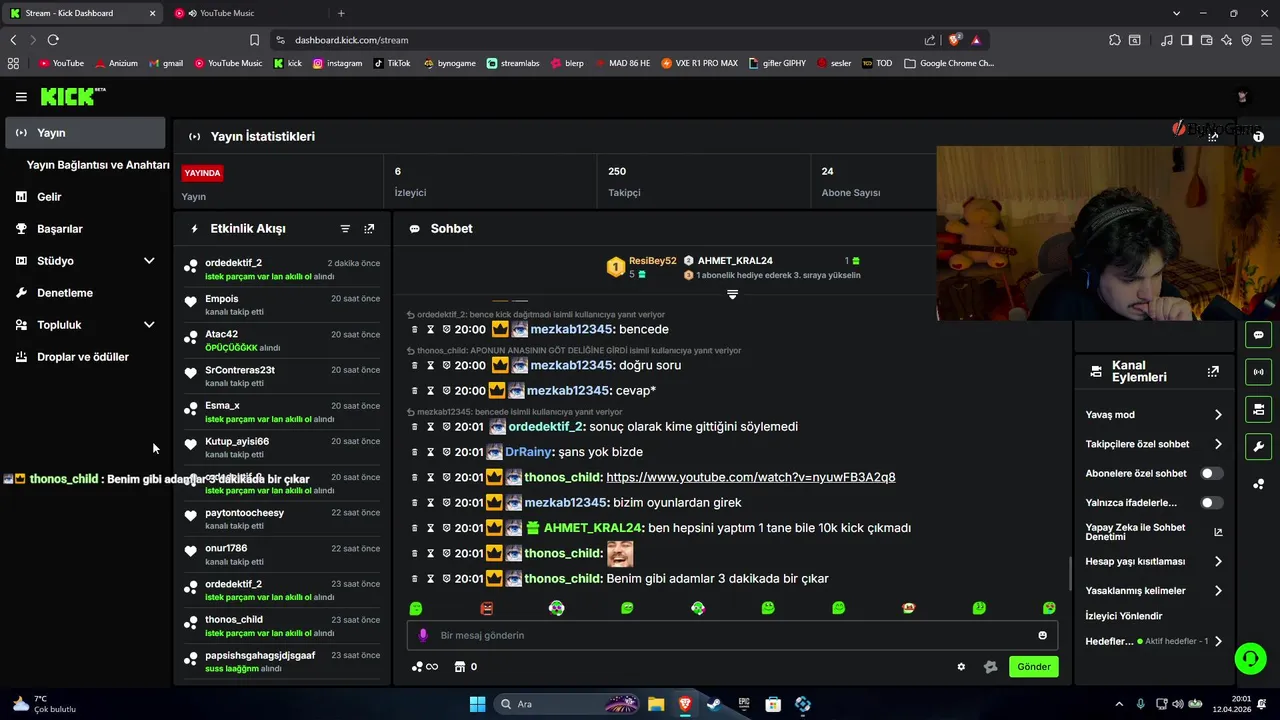This screenshot has height=720, width=1280.
Task: Click the red angry emote below chat
Action: [487, 608]
